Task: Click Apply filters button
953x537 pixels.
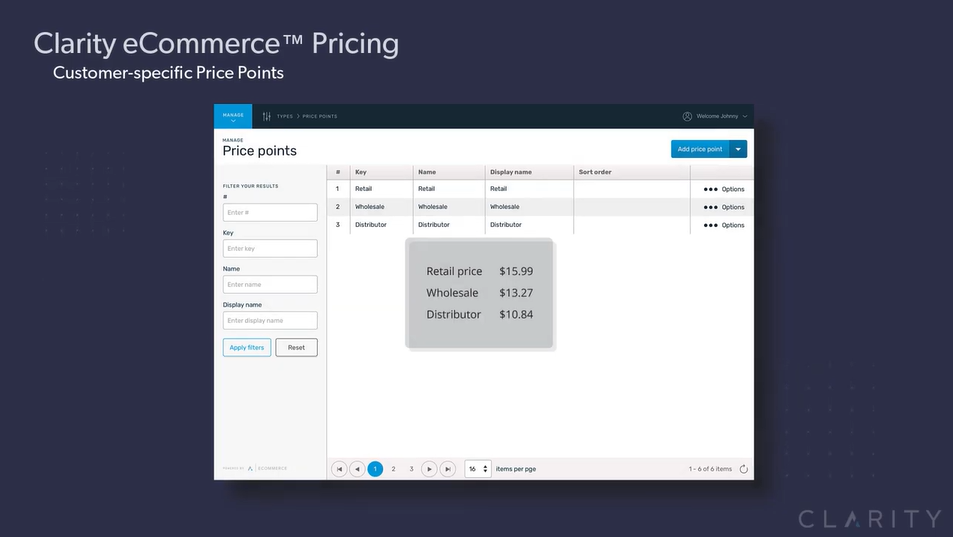Action: (x=247, y=347)
